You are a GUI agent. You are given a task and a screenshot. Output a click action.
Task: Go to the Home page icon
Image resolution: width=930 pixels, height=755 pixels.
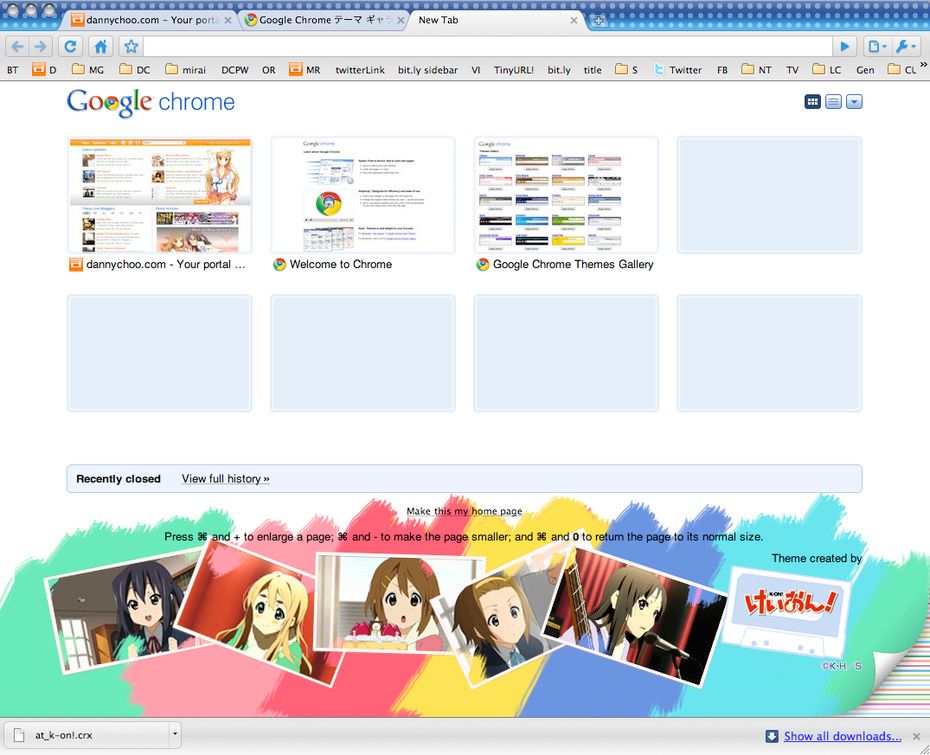100,46
